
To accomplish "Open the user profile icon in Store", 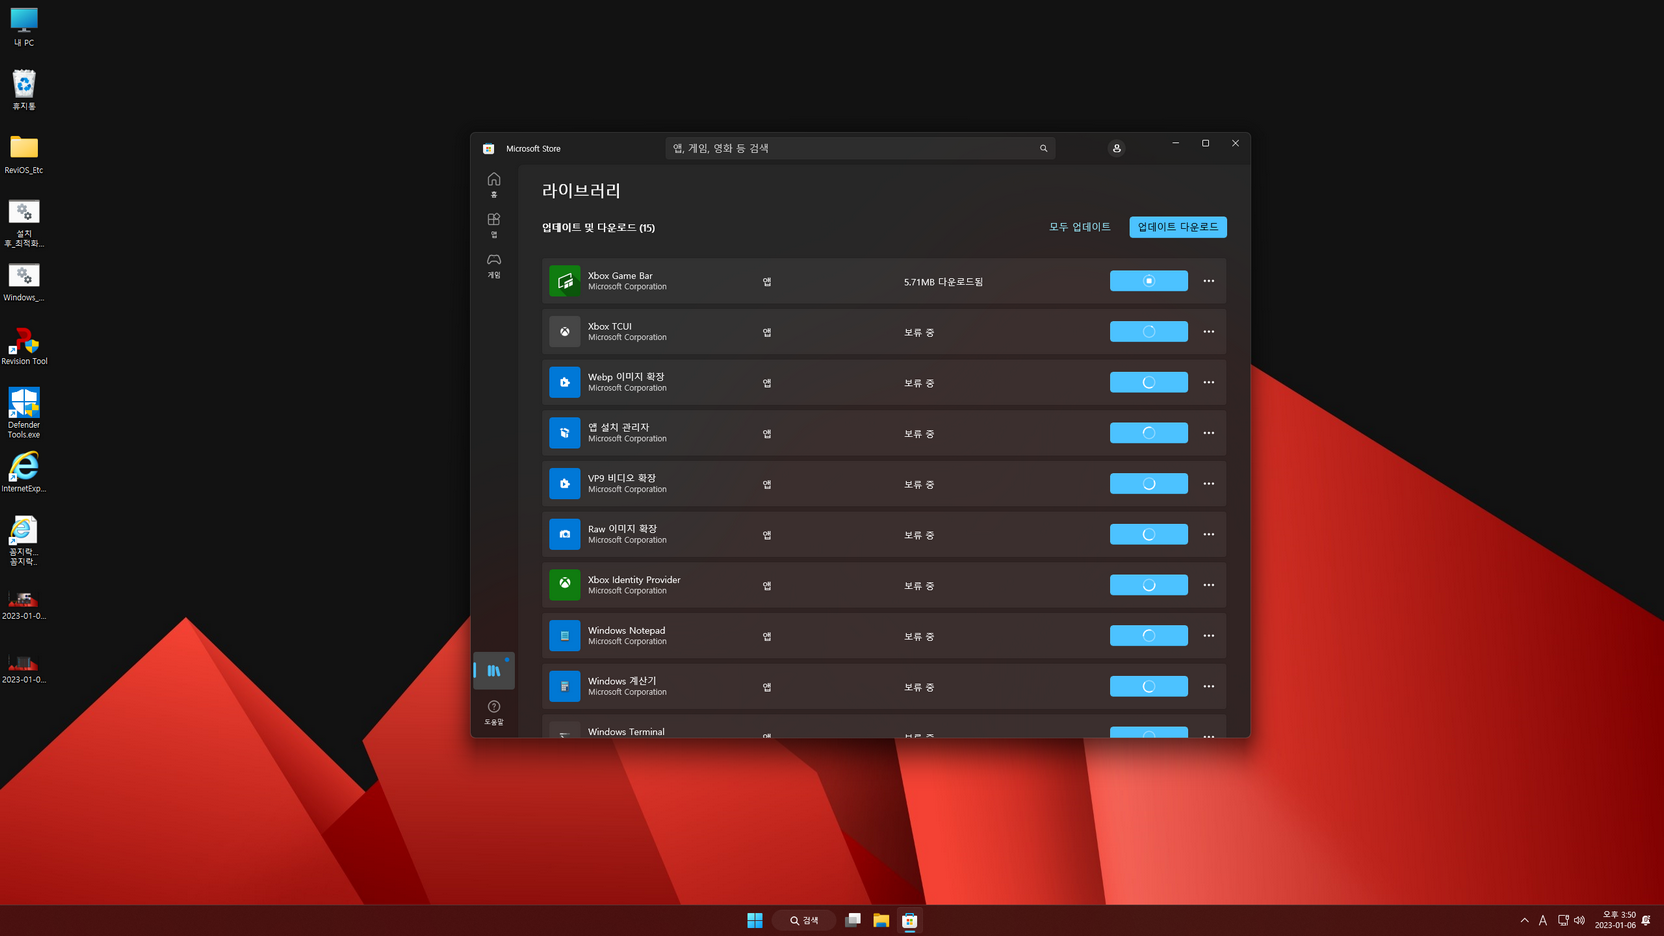I will point(1117,148).
